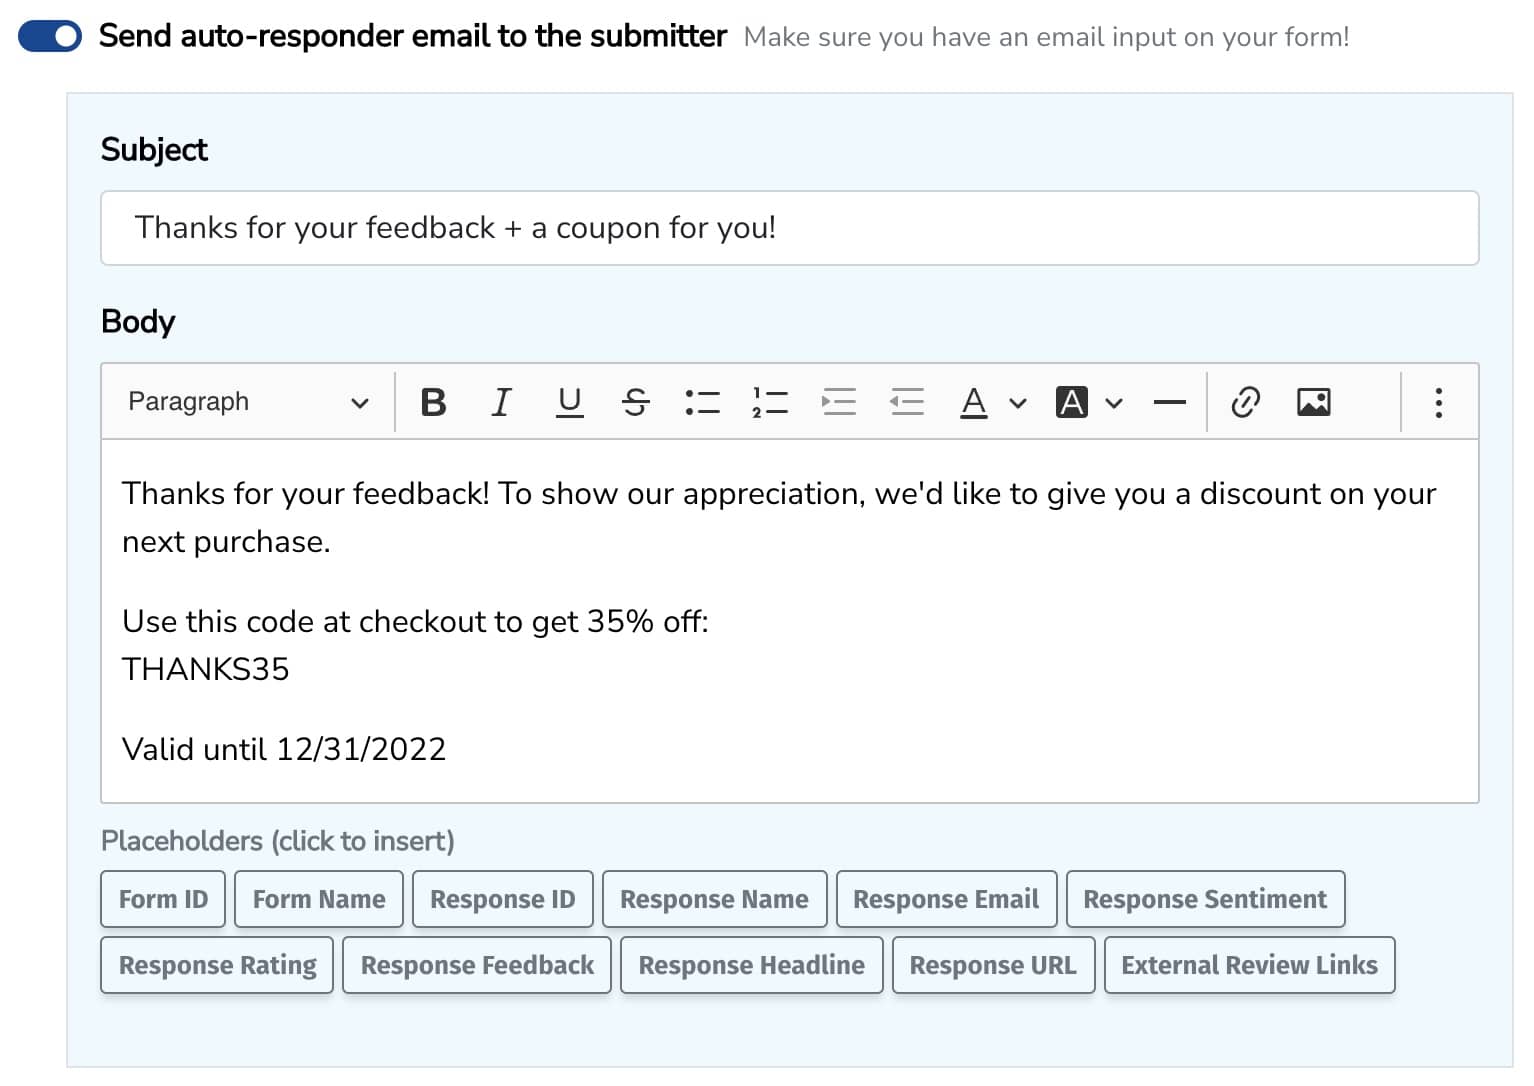Expand the background color dropdown arrow

click(x=1114, y=403)
